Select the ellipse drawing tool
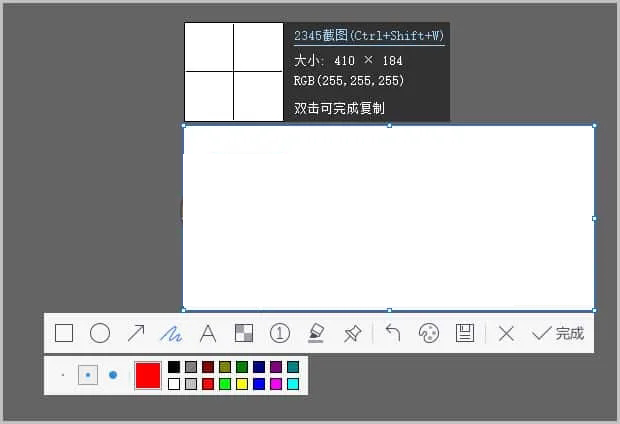This screenshot has height=424, width=620. coord(100,333)
